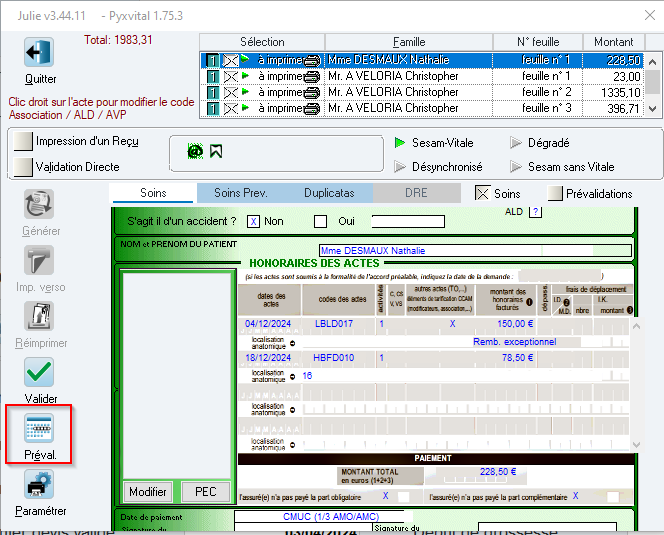Image resolution: width=664 pixels, height=535 pixels.
Task: Click the Valider green checkmark icon
Action: point(39,372)
